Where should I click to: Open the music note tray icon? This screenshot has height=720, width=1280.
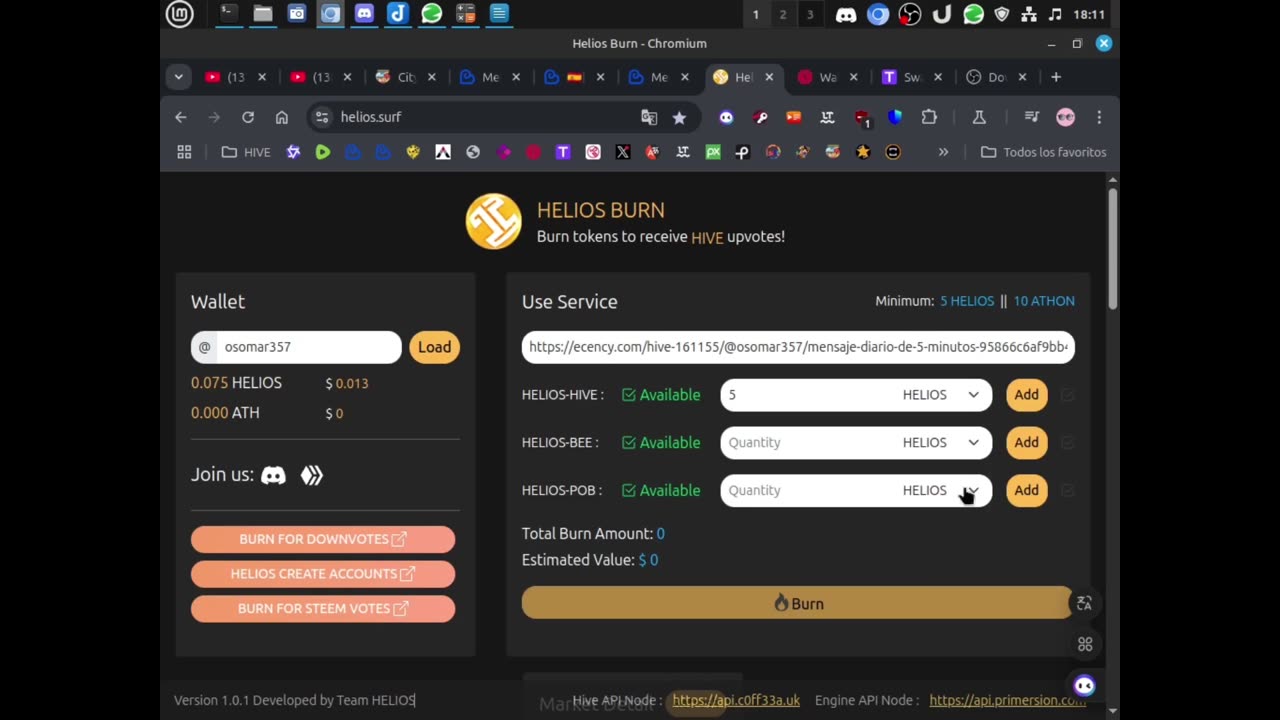(x=1055, y=14)
